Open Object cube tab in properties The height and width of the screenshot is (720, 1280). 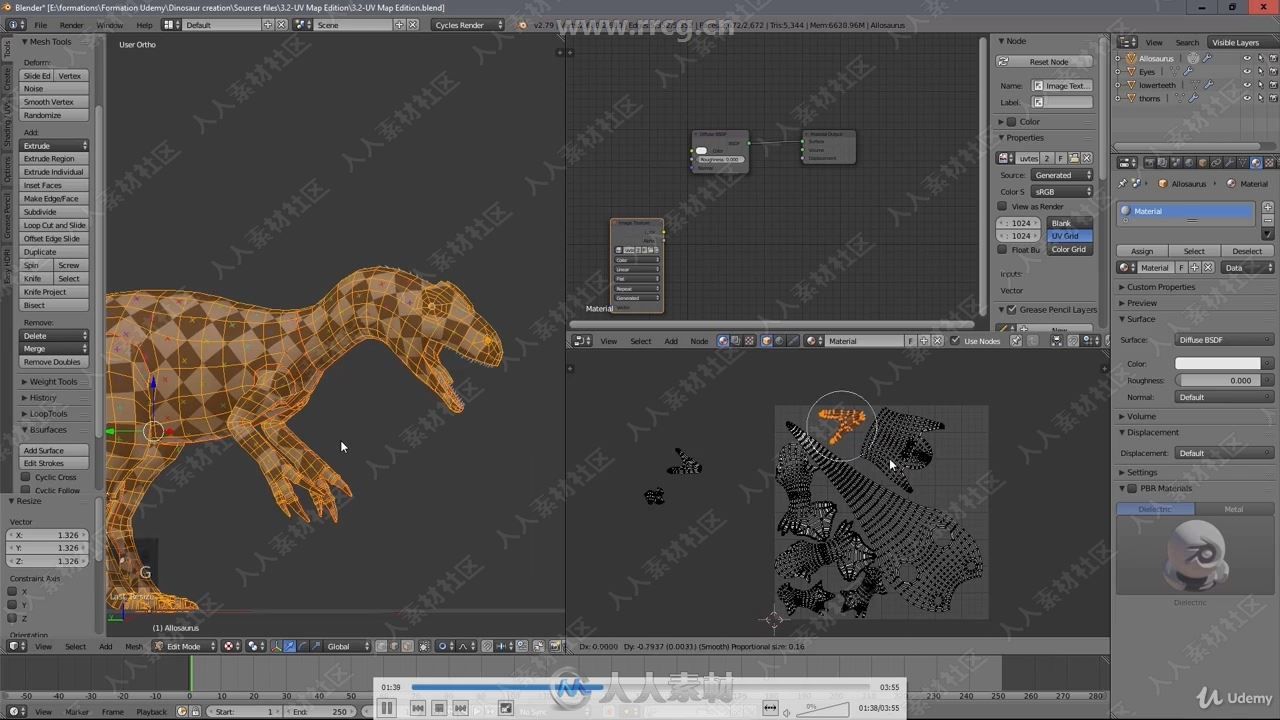click(1203, 163)
